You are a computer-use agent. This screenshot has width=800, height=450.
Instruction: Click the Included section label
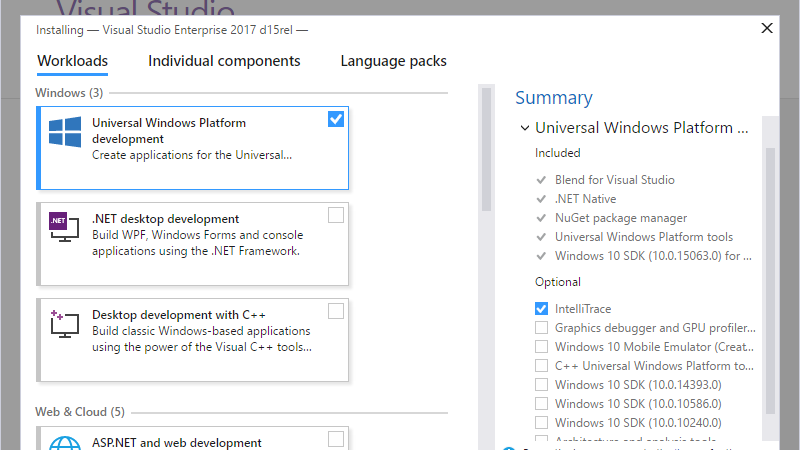coord(557,153)
